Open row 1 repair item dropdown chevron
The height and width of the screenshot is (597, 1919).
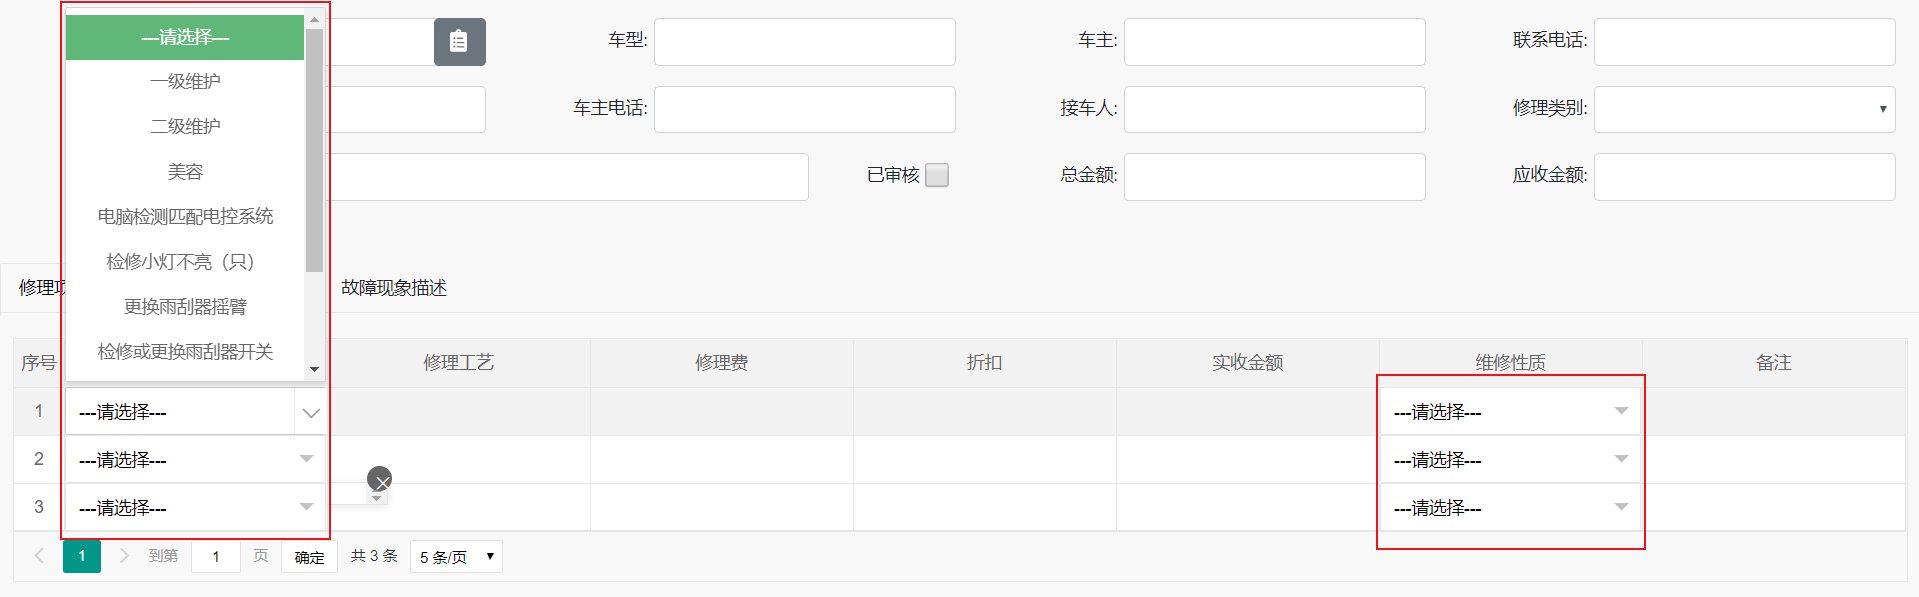[310, 412]
